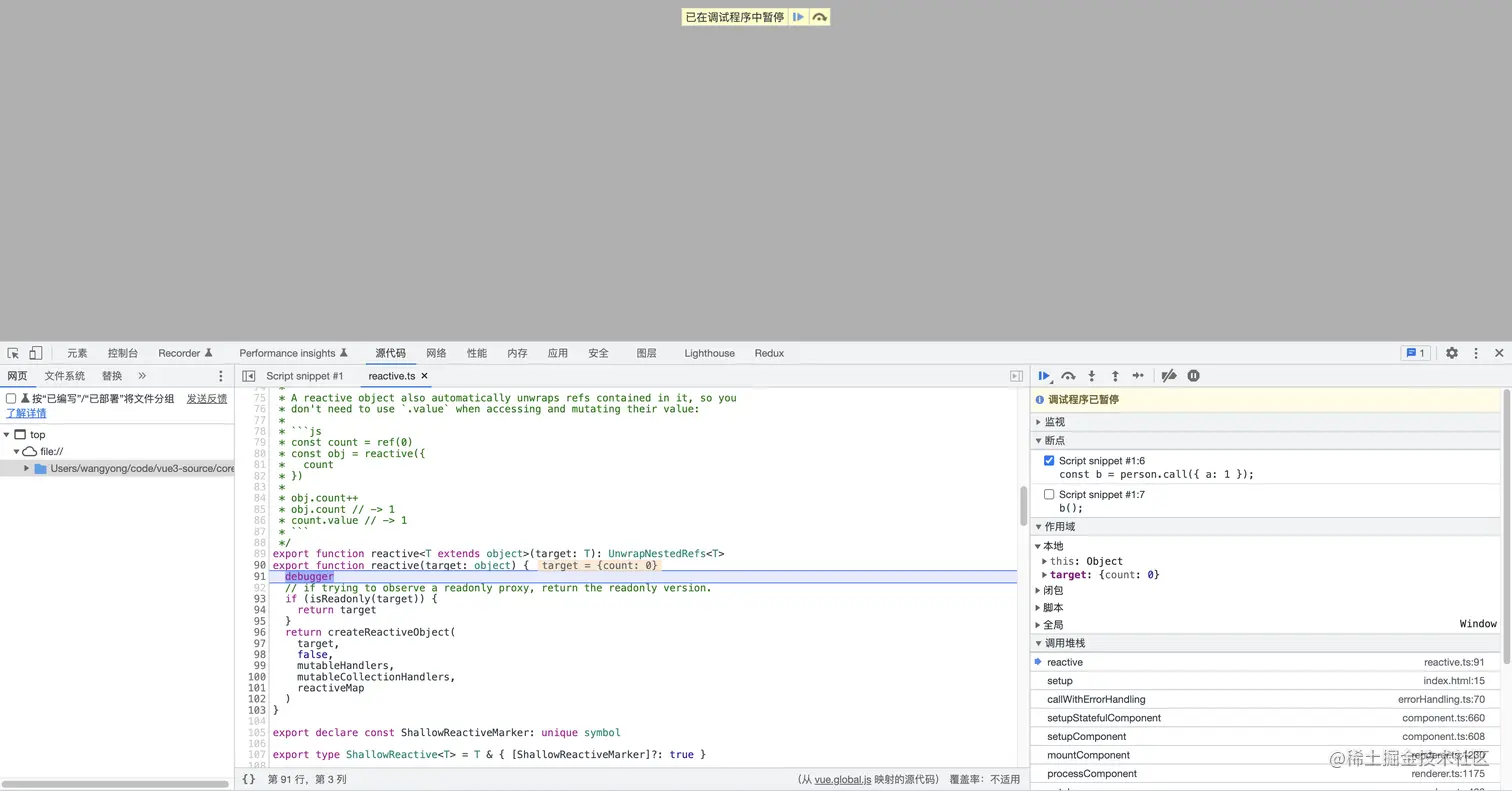Switch to the 性能 (Performance) panel
This screenshot has width=1512, height=791.
click(x=477, y=353)
